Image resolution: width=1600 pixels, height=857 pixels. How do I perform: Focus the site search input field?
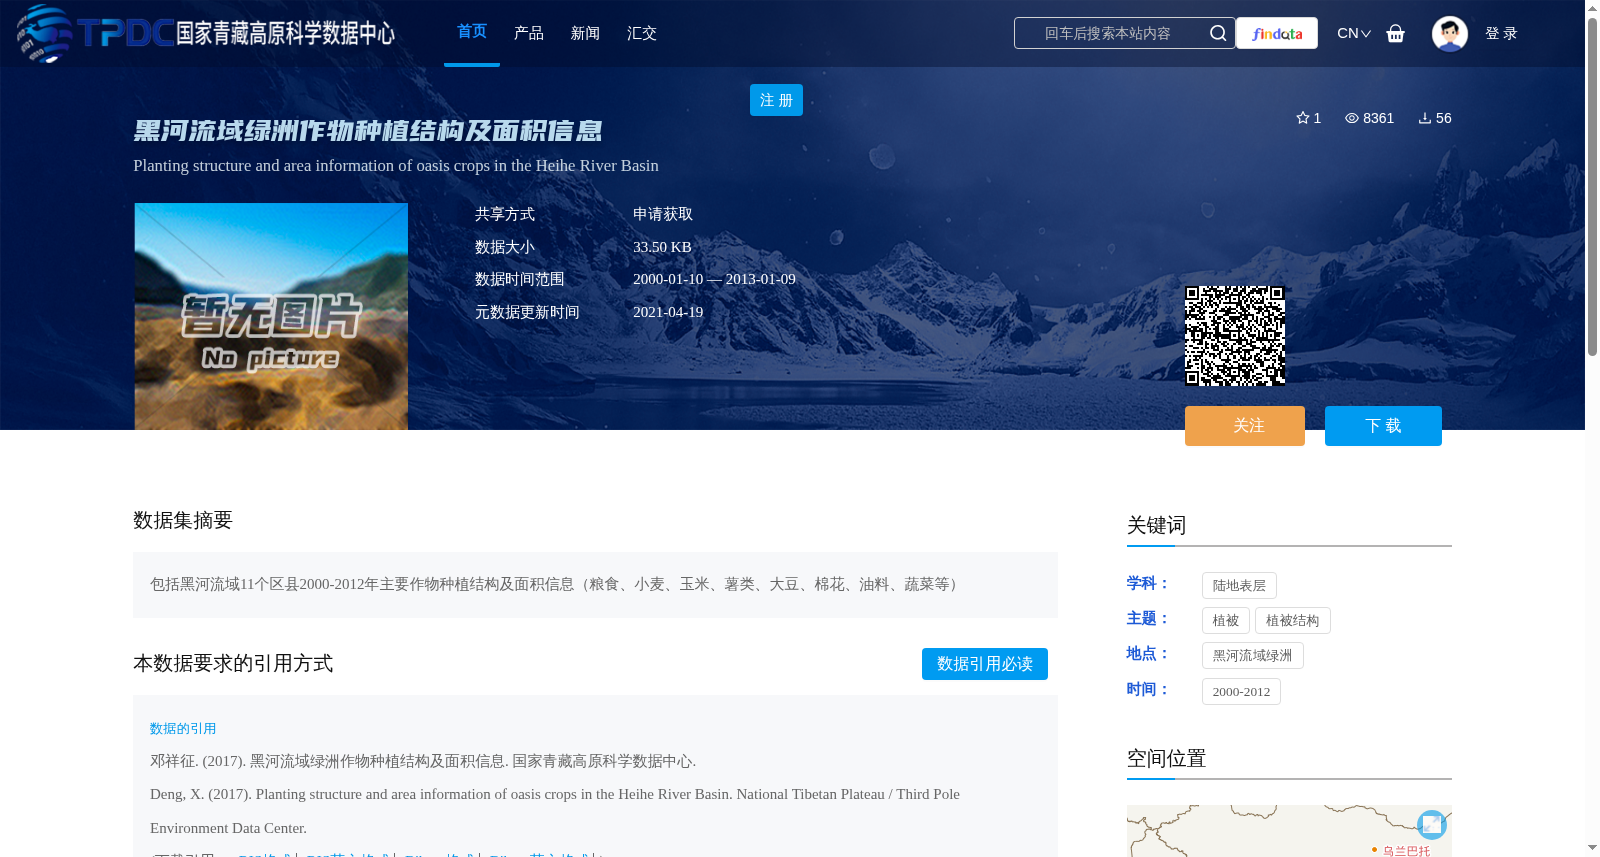tap(1108, 33)
